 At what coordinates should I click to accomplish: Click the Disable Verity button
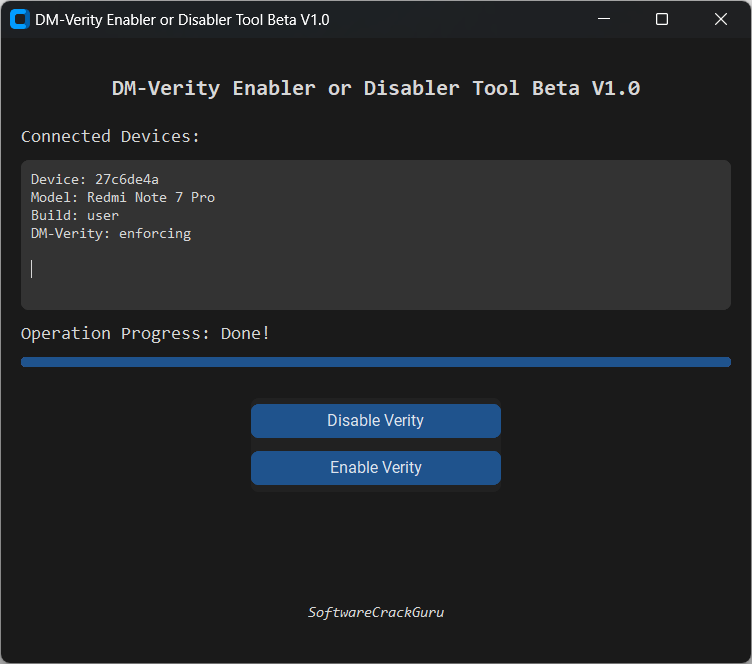(x=376, y=420)
